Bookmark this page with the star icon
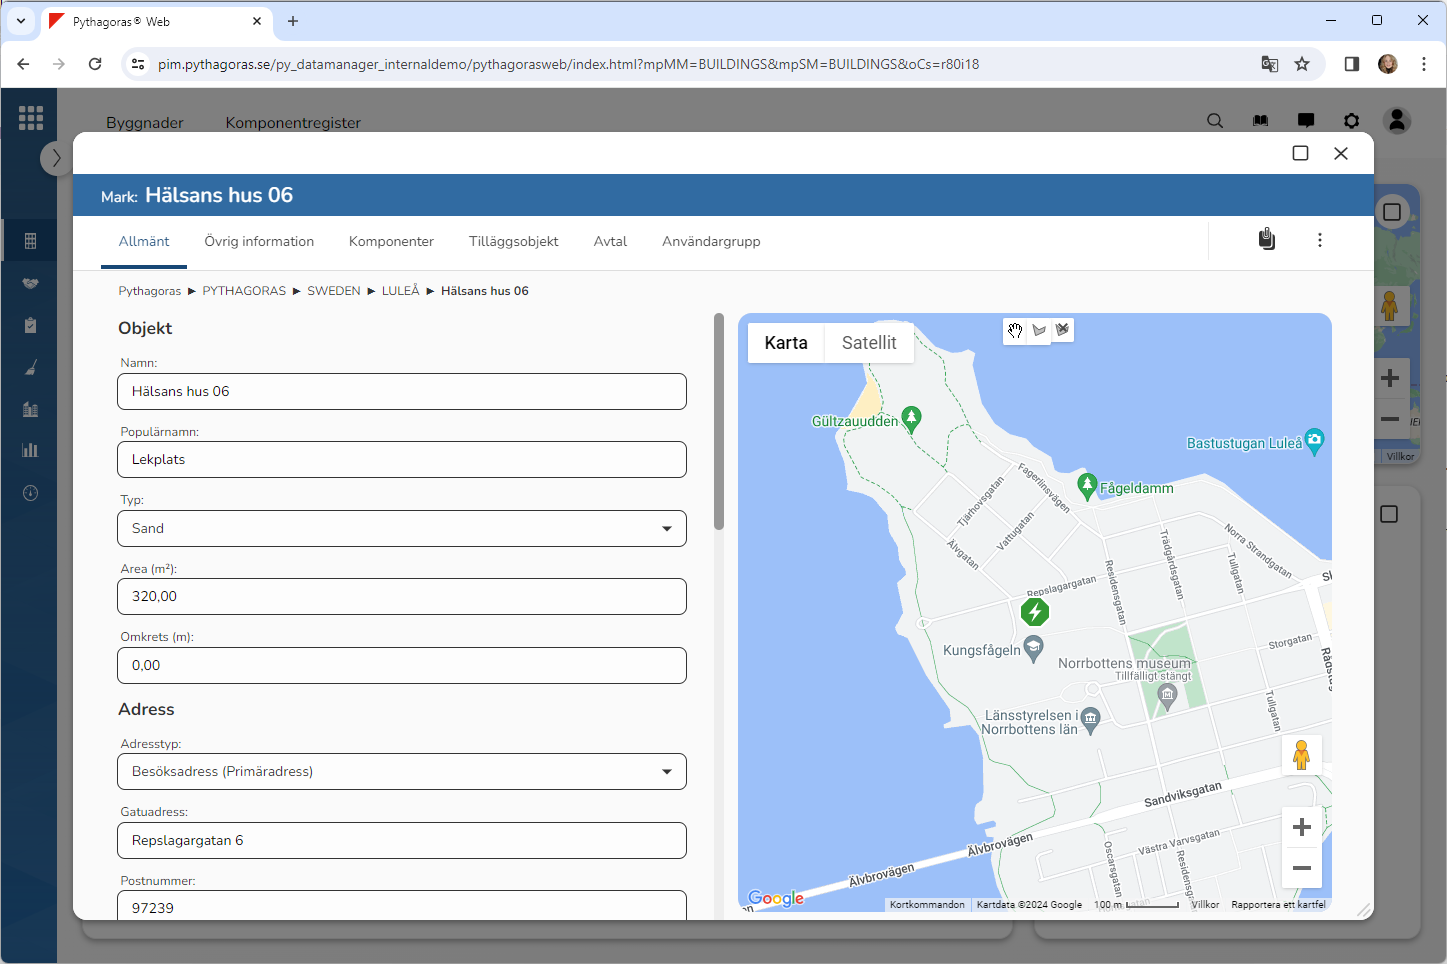This screenshot has width=1447, height=964. click(1302, 64)
